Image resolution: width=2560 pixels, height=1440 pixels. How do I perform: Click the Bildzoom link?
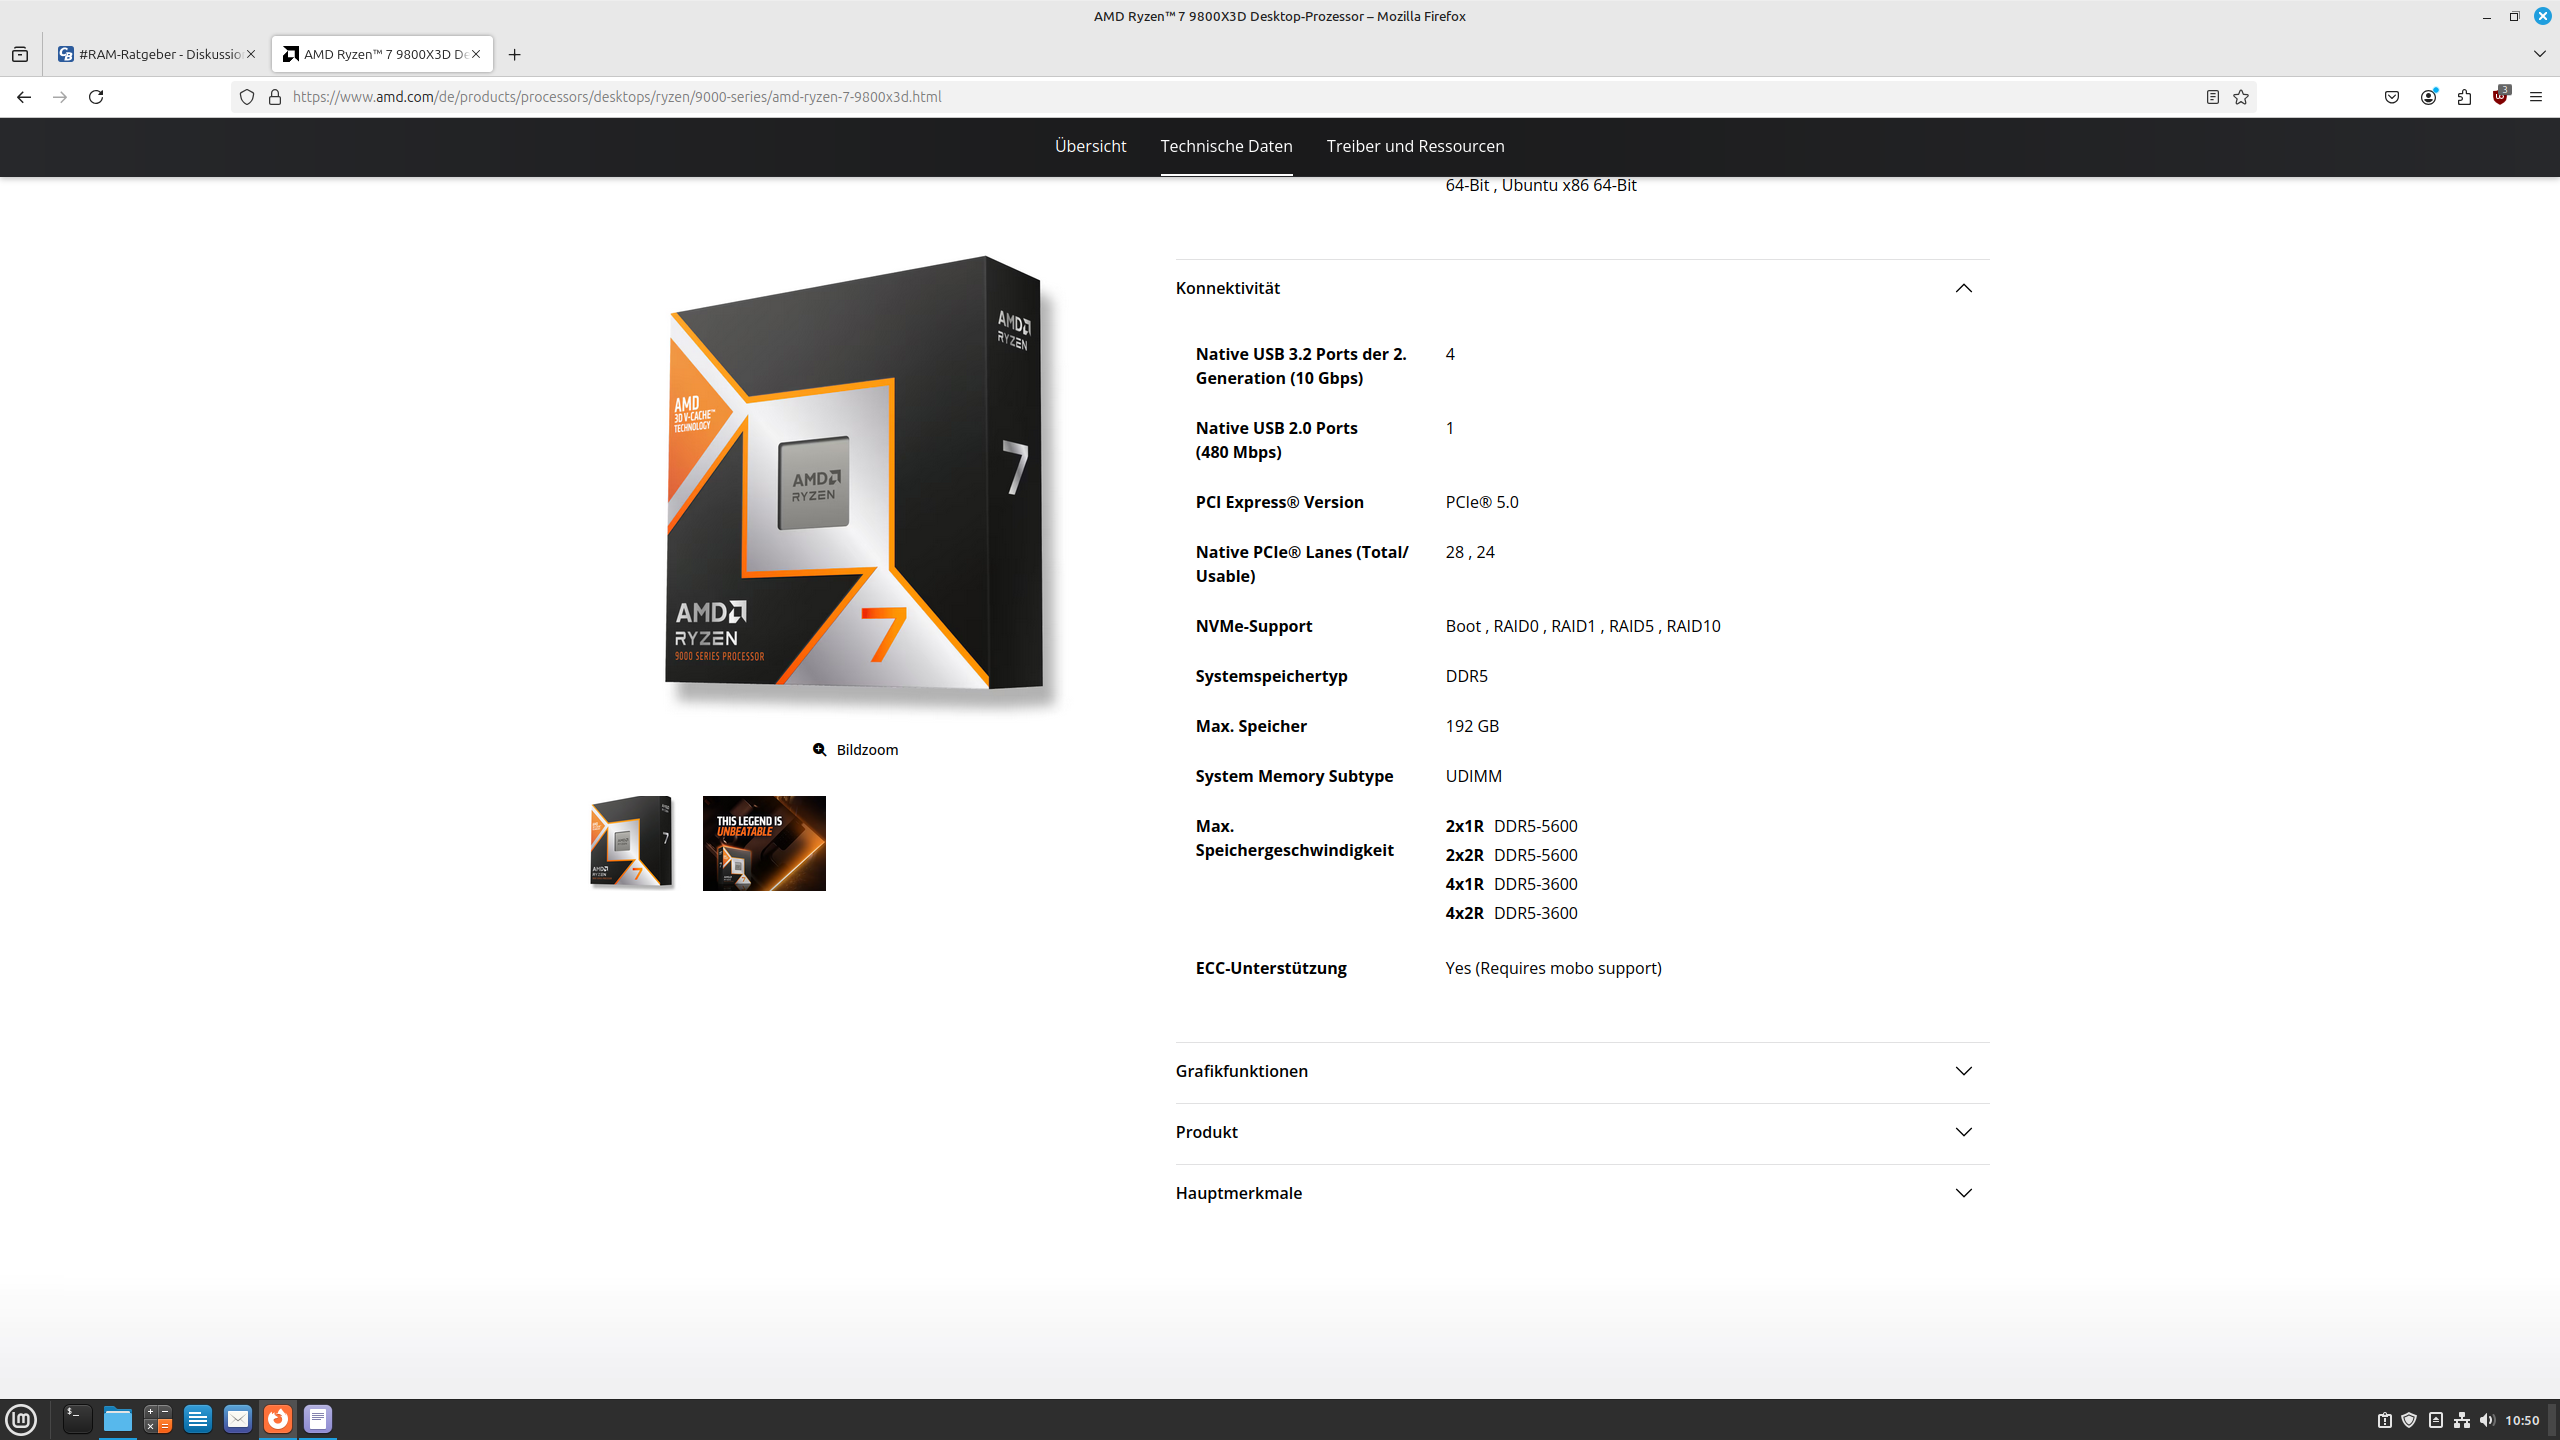tap(856, 750)
